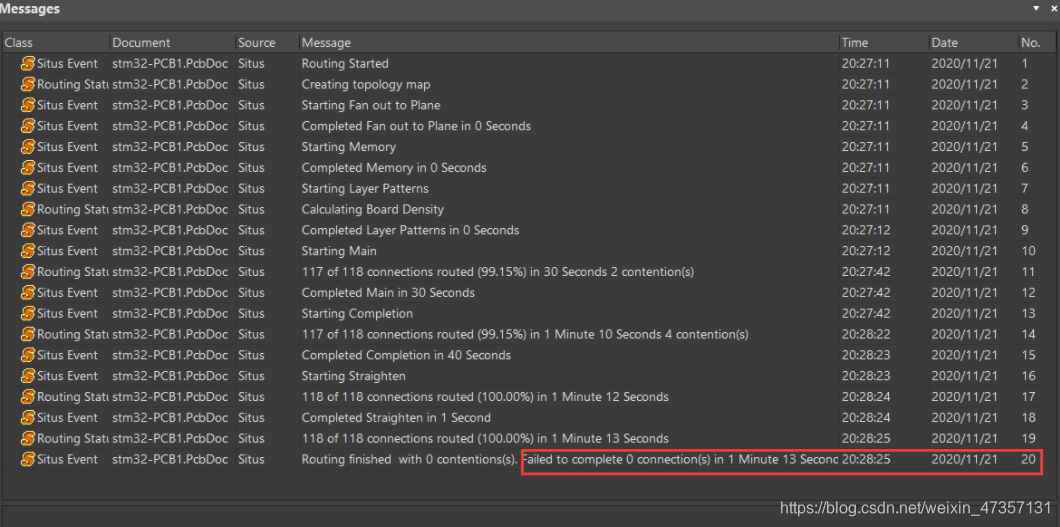Screen dimensions: 1060x527
Task: Click the icon on the 'Starting Memory' row
Action: [x=28, y=147]
